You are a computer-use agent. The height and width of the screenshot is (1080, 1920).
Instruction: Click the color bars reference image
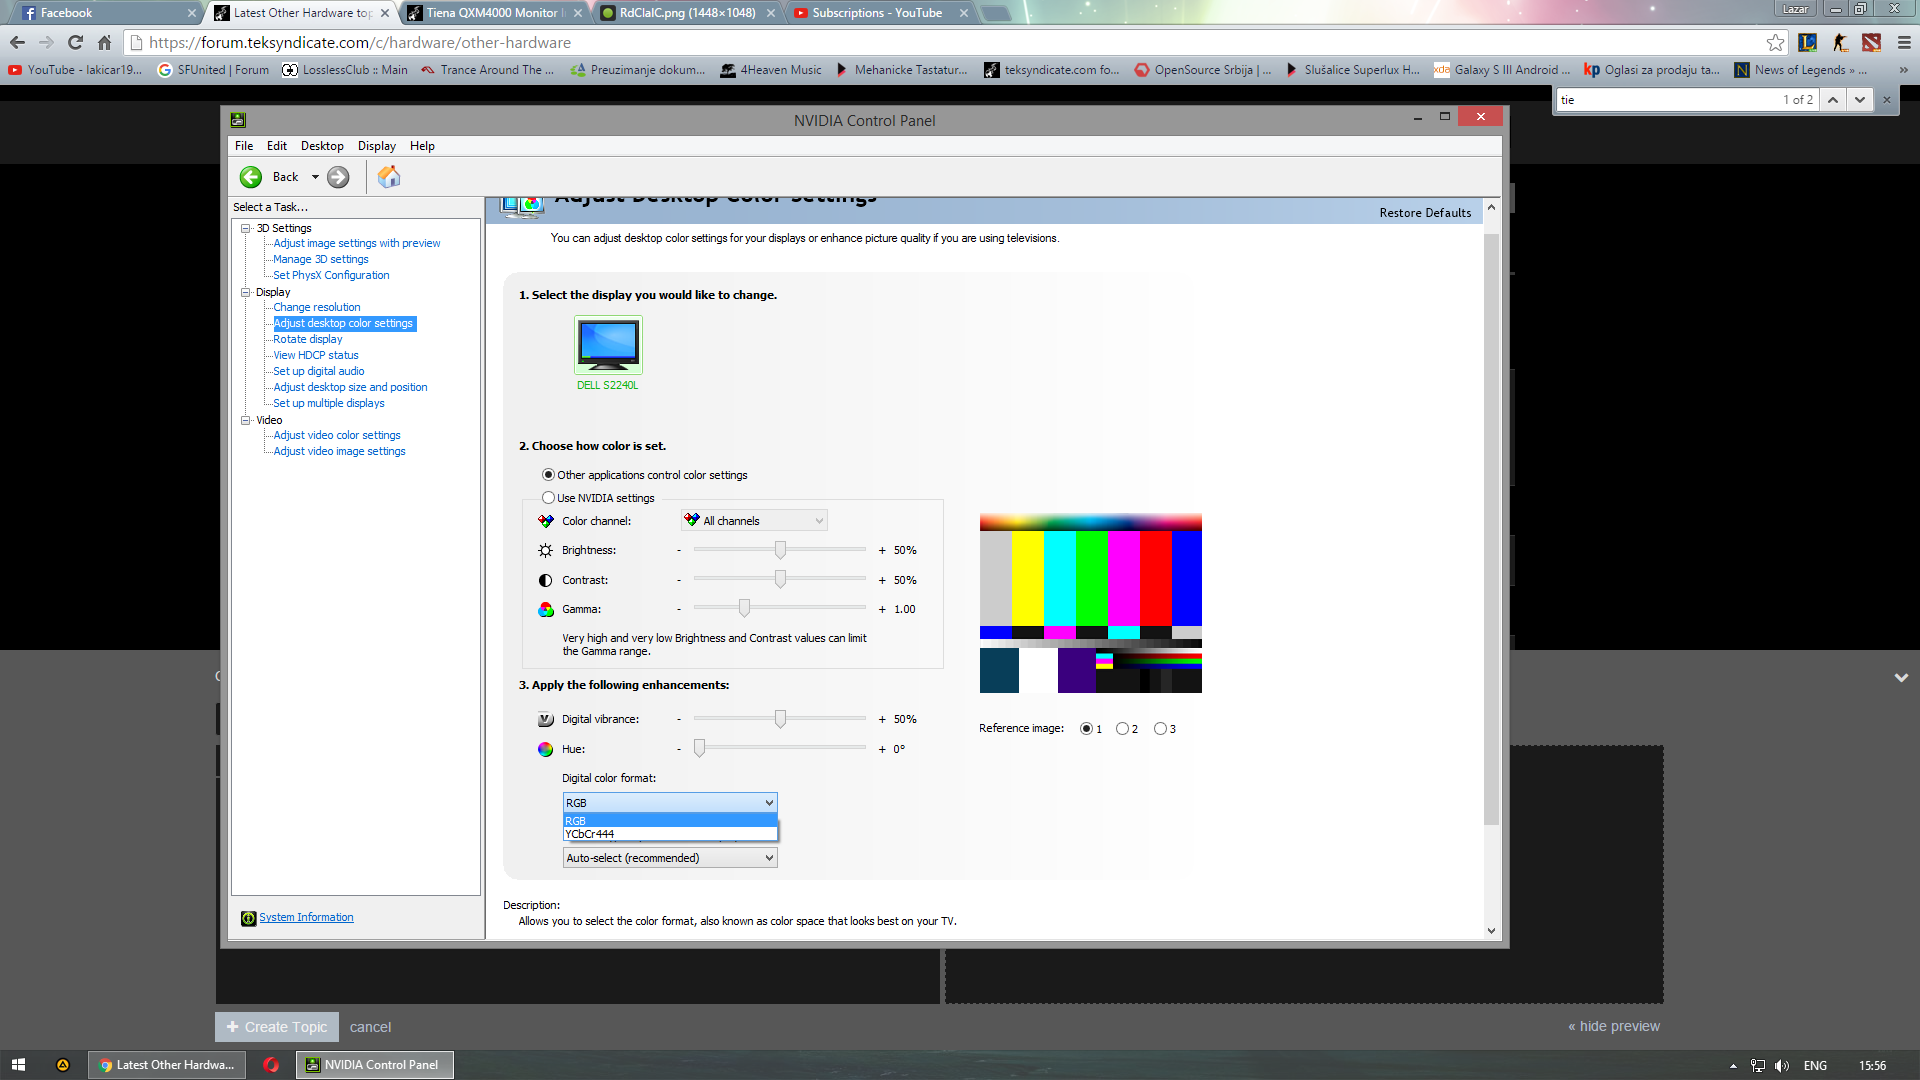pyautogui.click(x=1091, y=603)
